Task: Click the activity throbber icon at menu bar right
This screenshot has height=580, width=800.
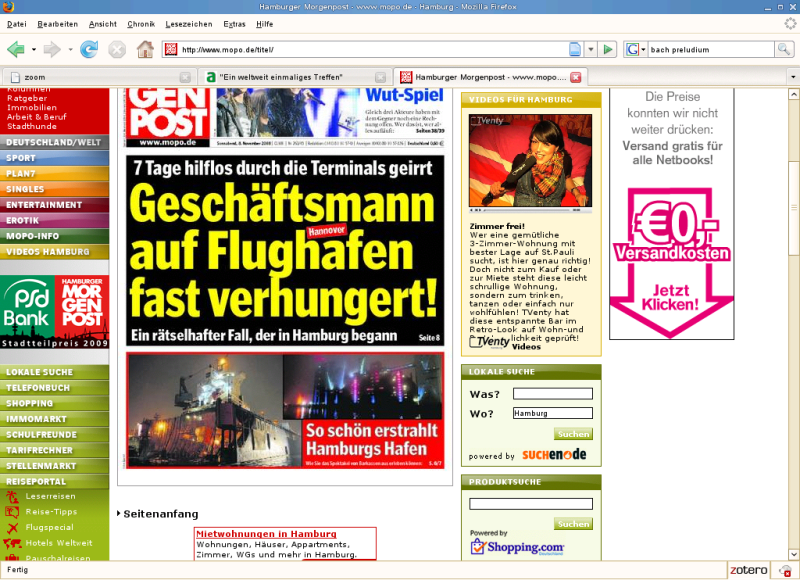Action: [790, 23]
